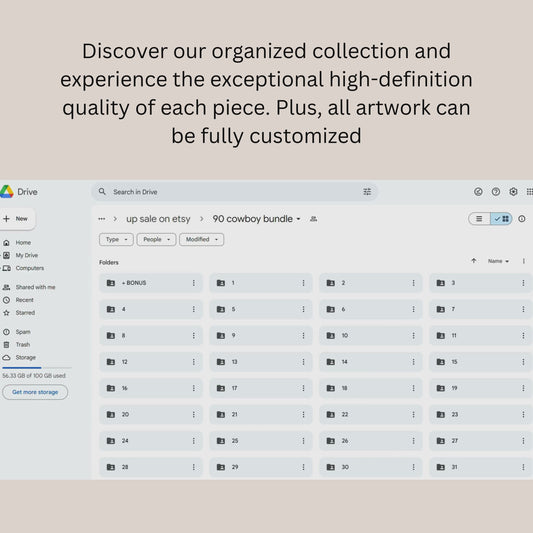Viewport: 533px width, 533px height.
Task: Open the search filter options icon
Action: [x=367, y=192]
